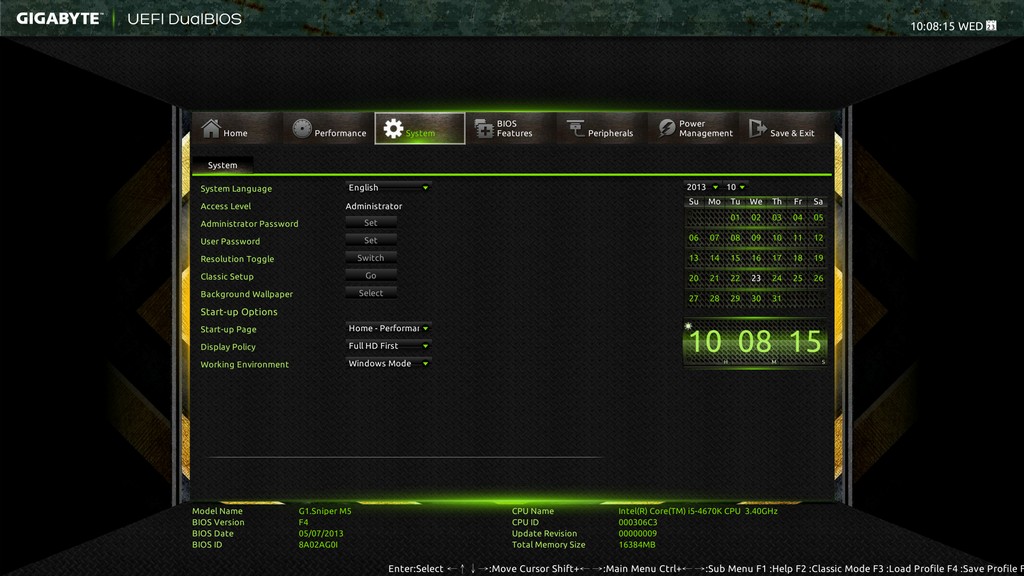
Task: Open the Performance tab
Action: click(x=328, y=129)
